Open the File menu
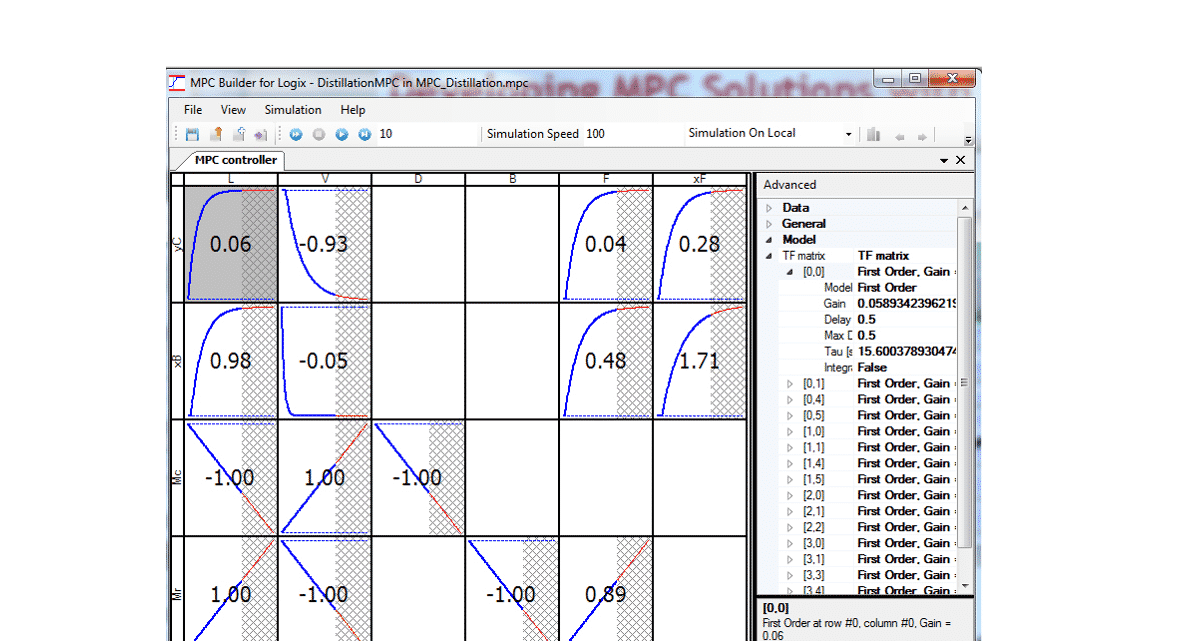 [x=193, y=110]
